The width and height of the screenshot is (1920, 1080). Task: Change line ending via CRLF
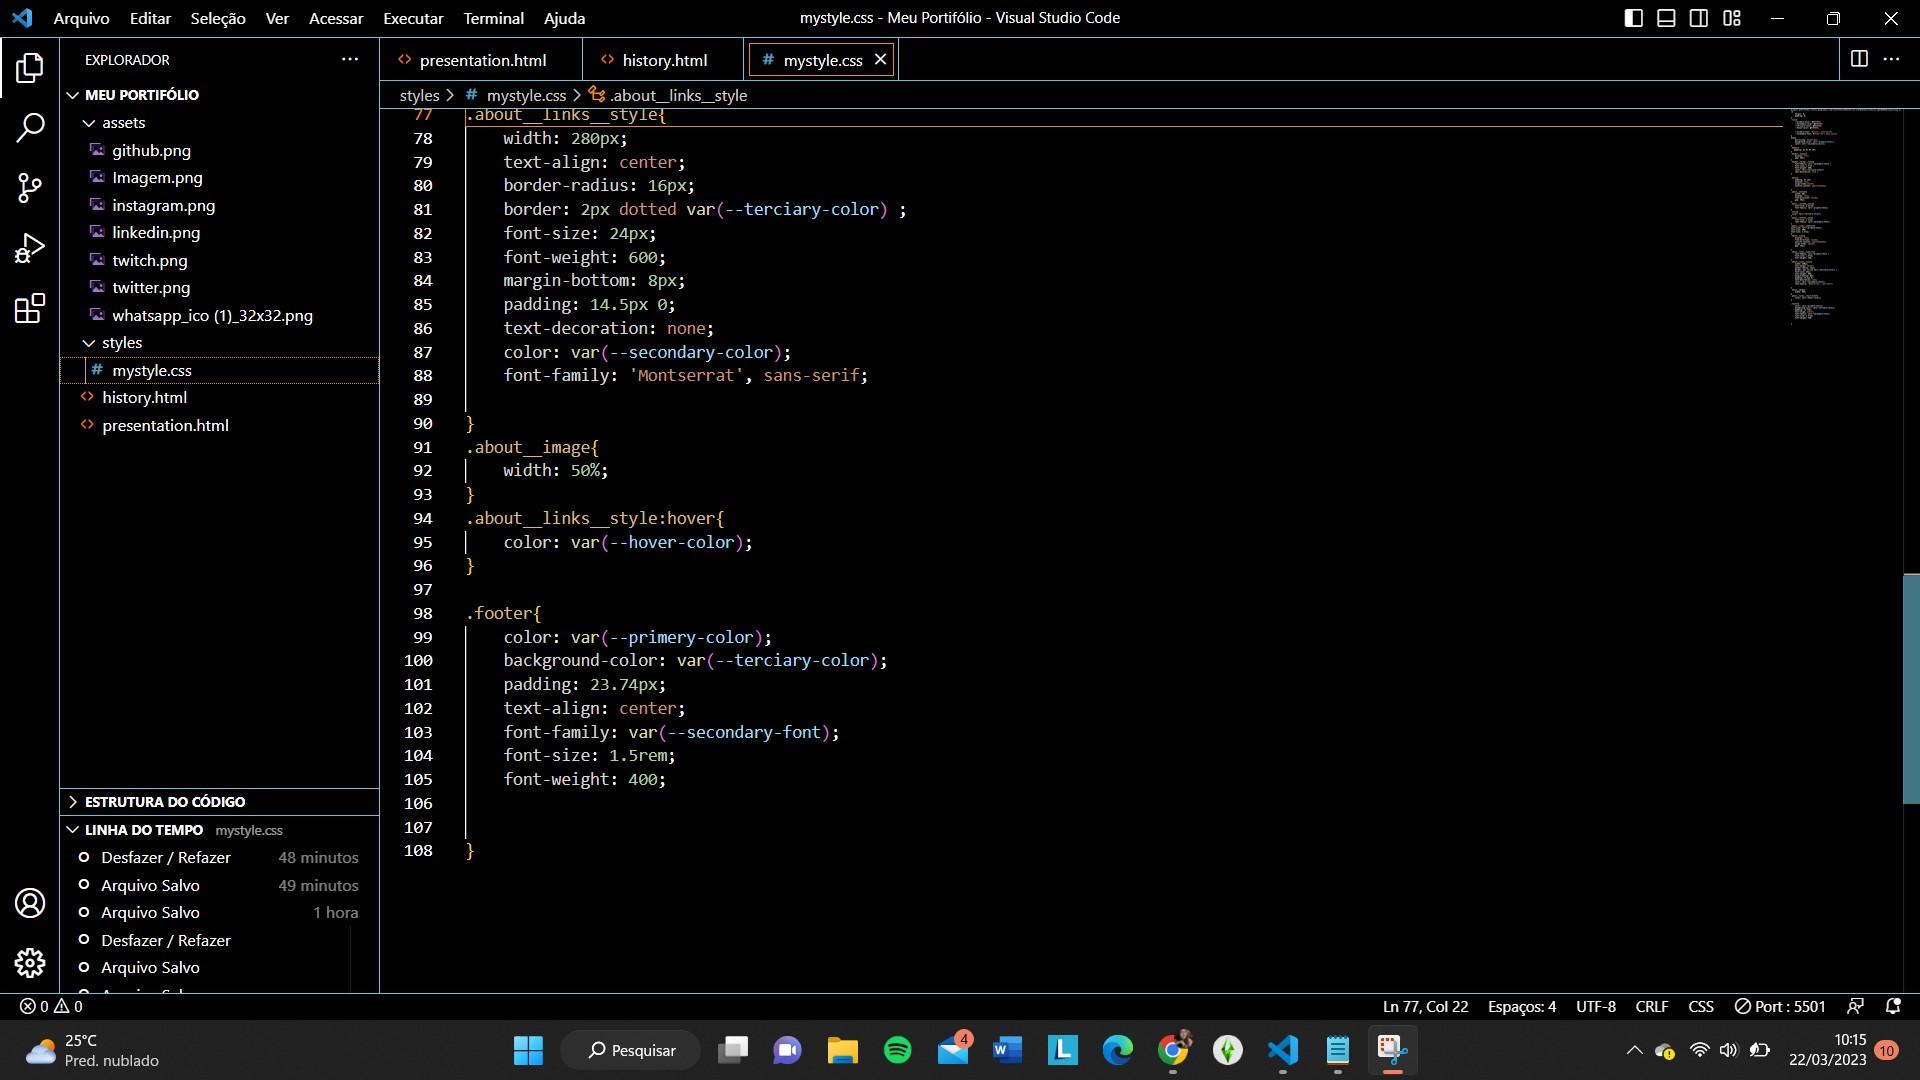[x=1651, y=1006]
